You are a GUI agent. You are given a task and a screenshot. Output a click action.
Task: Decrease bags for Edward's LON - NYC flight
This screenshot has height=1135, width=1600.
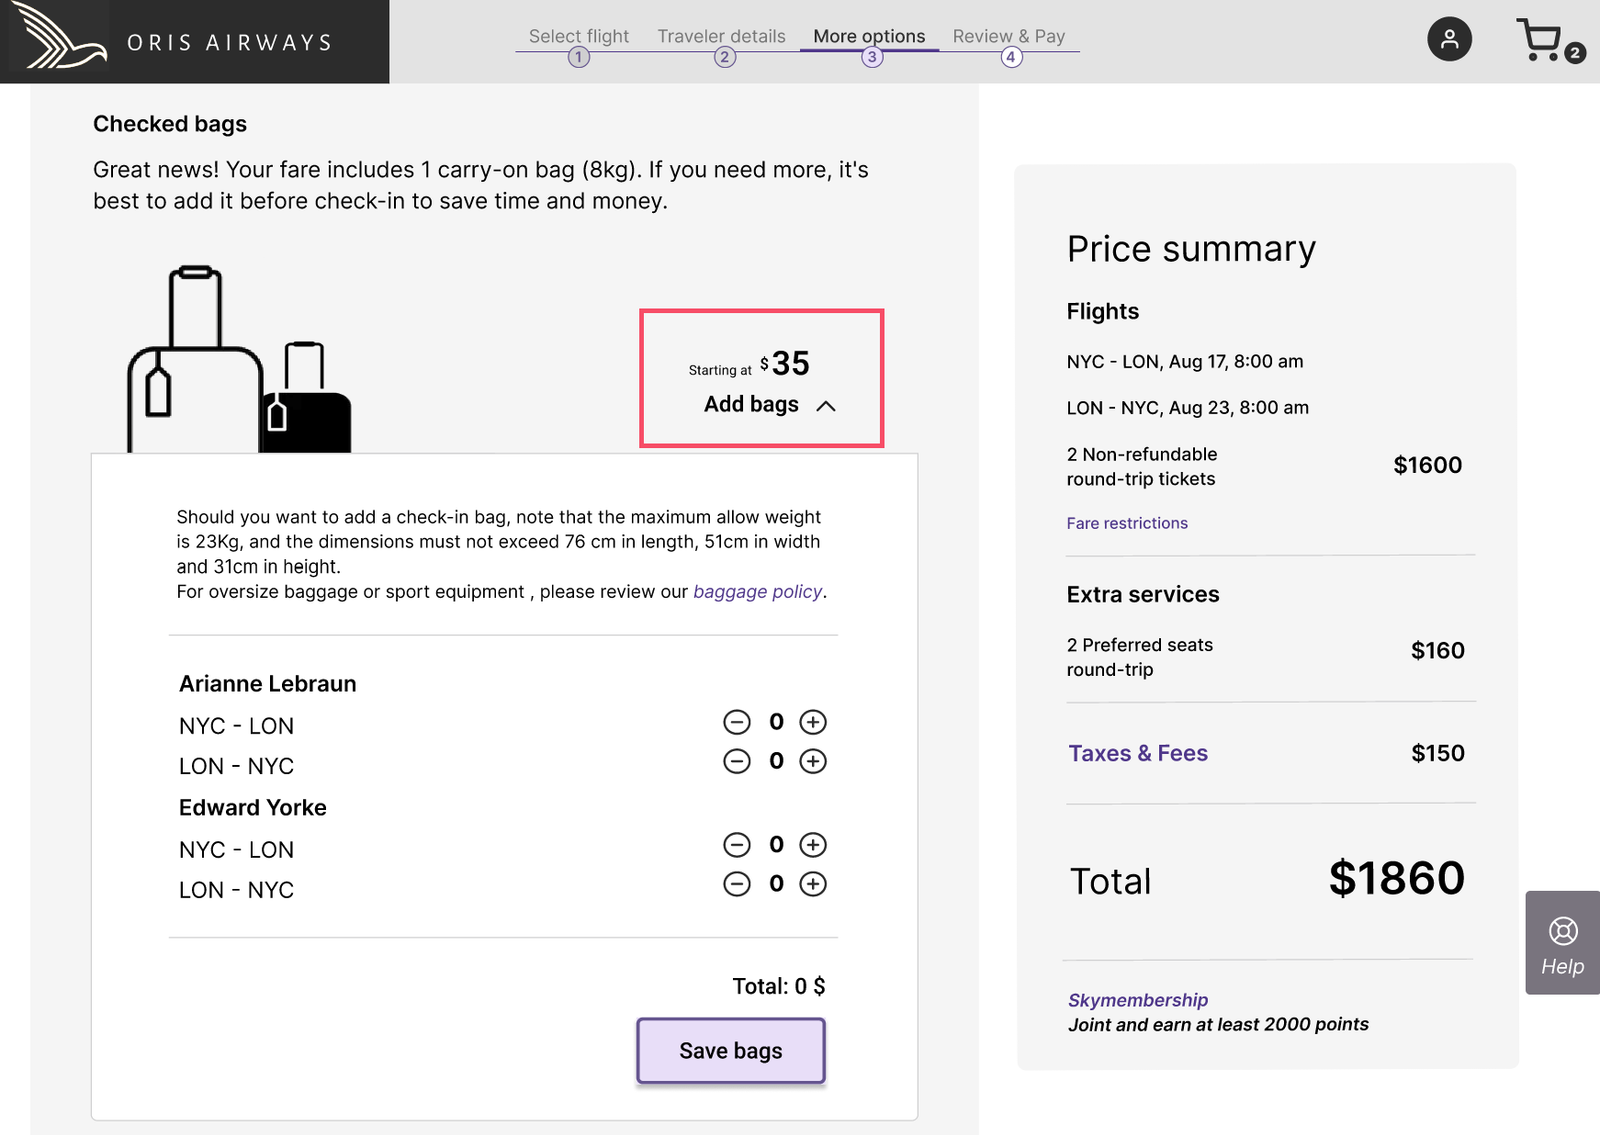737,884
